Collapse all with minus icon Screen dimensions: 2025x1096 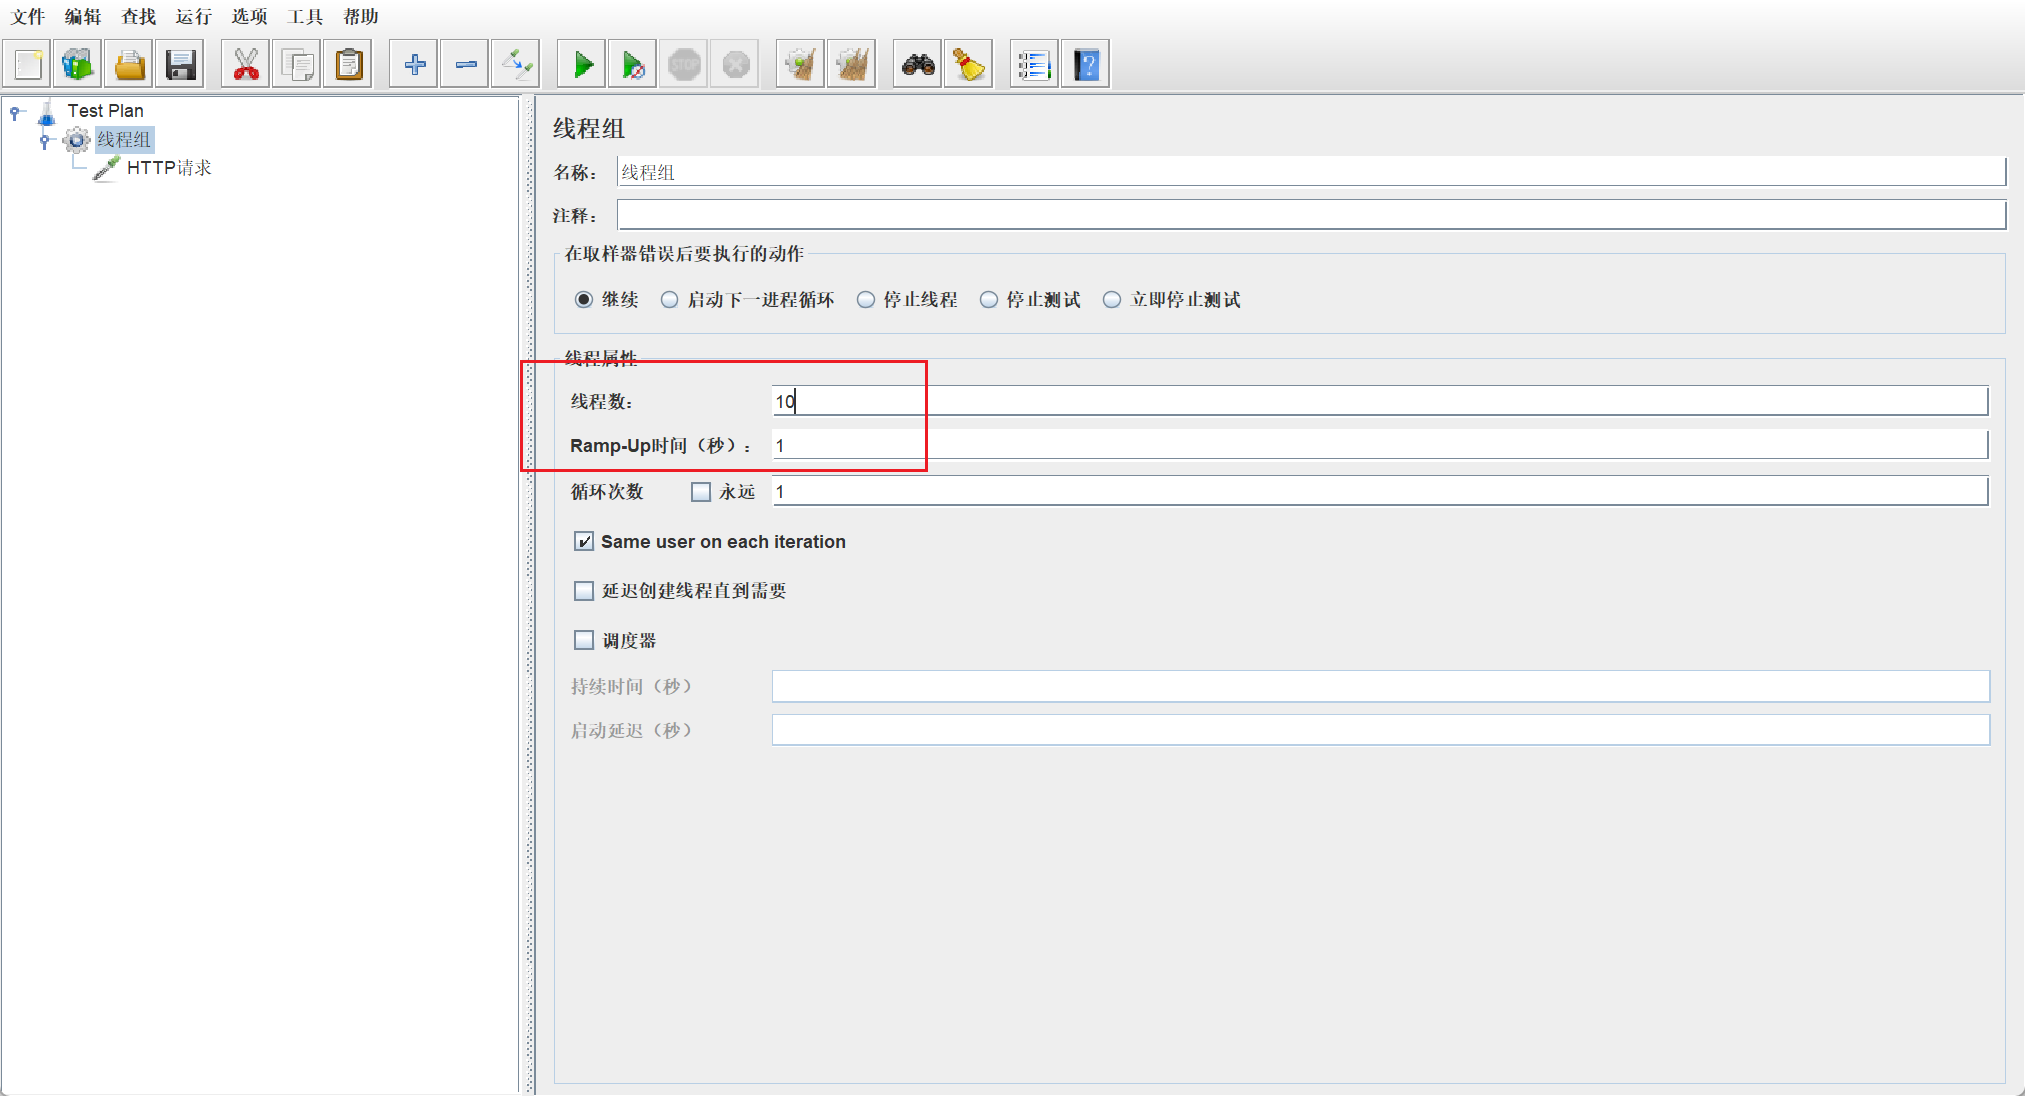(465, 65)
